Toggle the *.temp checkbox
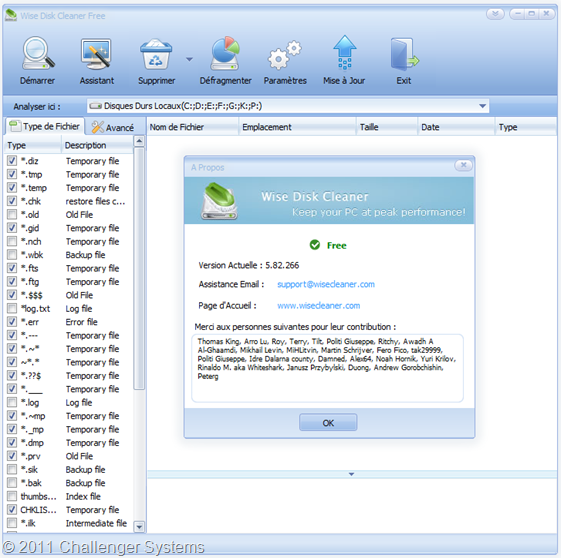Image resolution: width=561 pixels, height=558 pixels. [12, 187]
